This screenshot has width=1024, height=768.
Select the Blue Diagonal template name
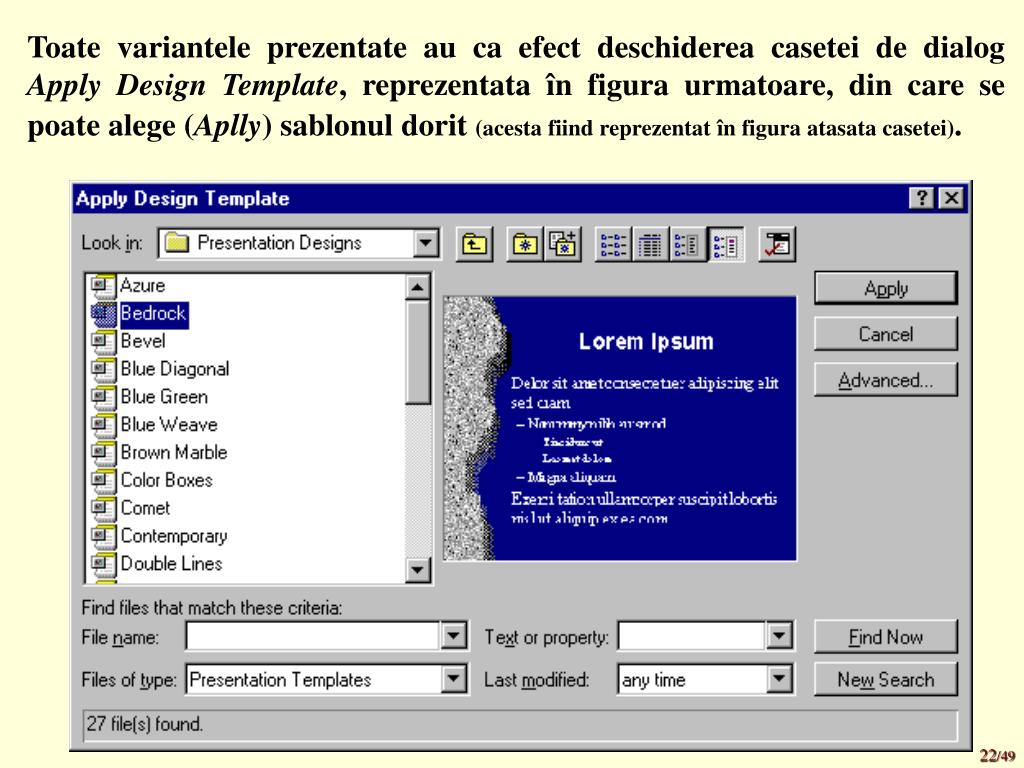(x=175, y=370)
